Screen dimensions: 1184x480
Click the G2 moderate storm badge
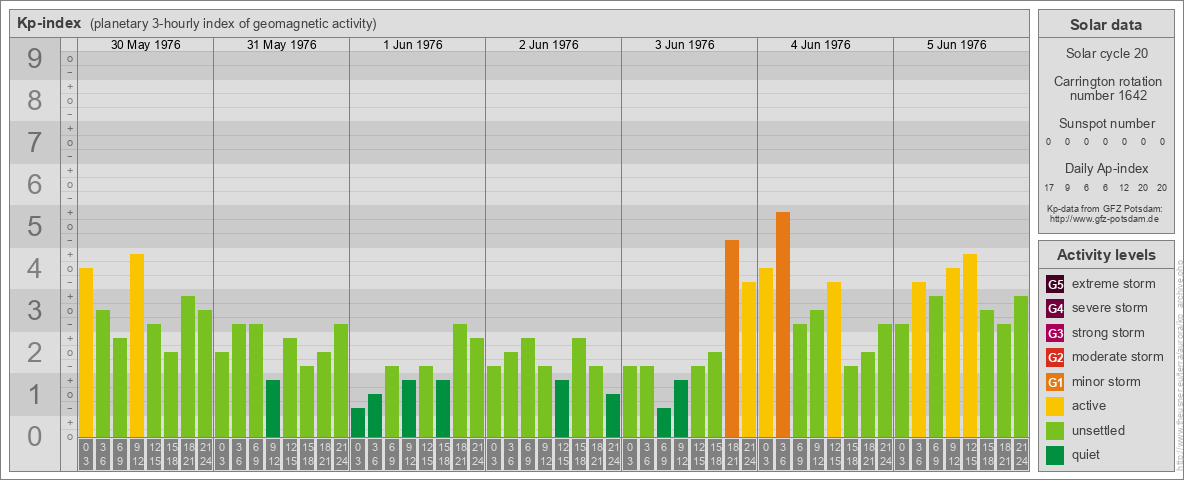(1055, 357)
